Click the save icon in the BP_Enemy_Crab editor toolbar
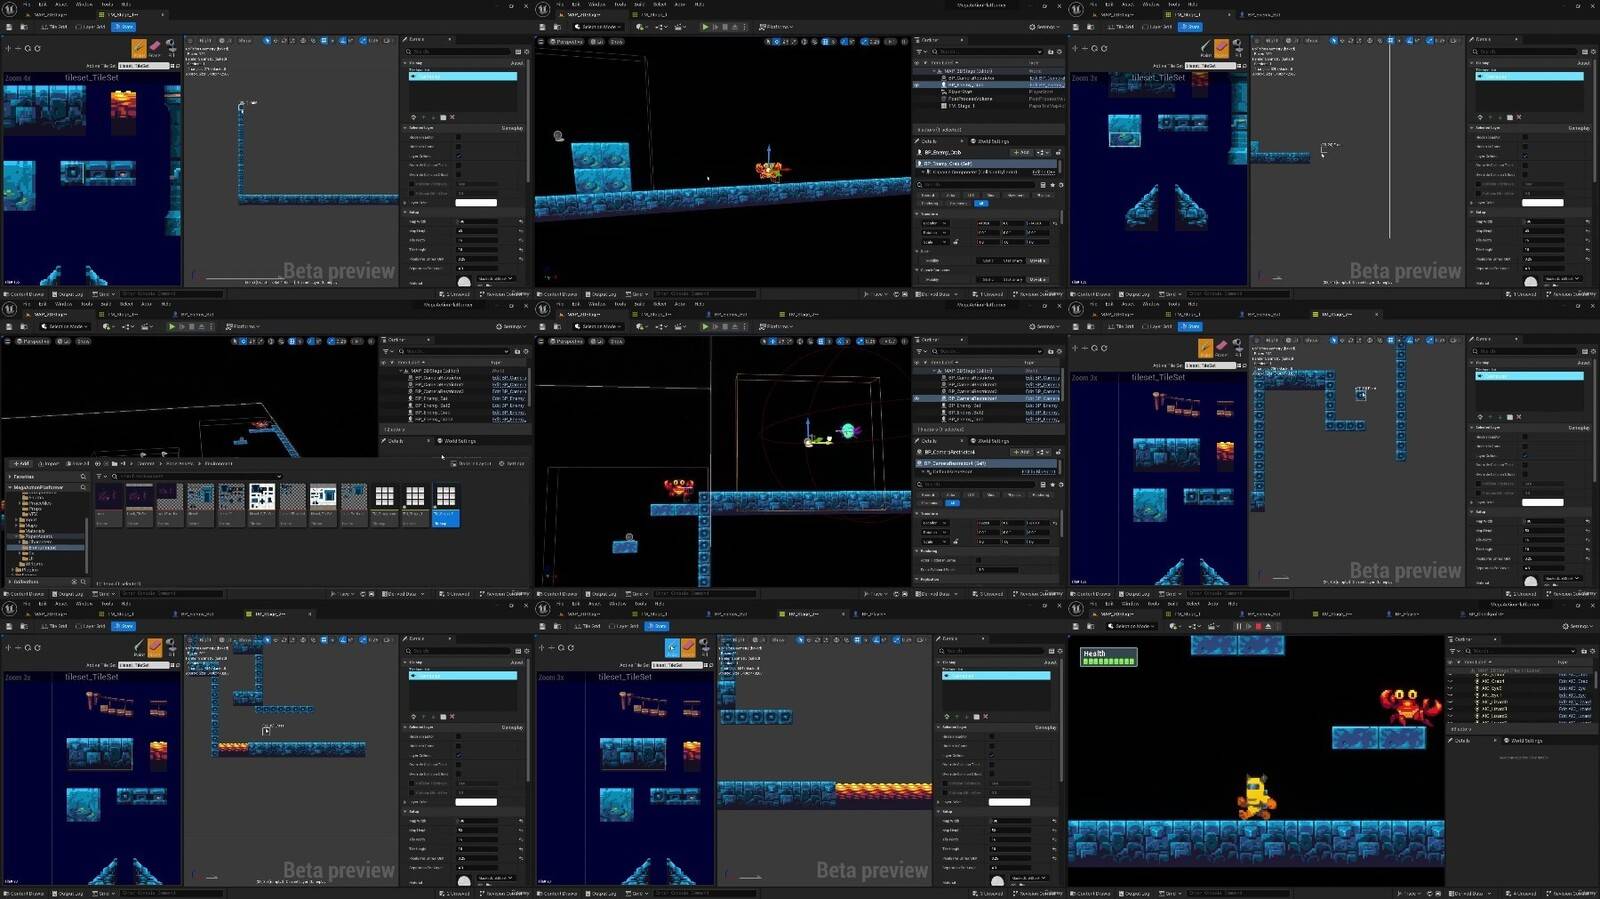Screen dimensions: 1600x899 (x=543, y=27)
